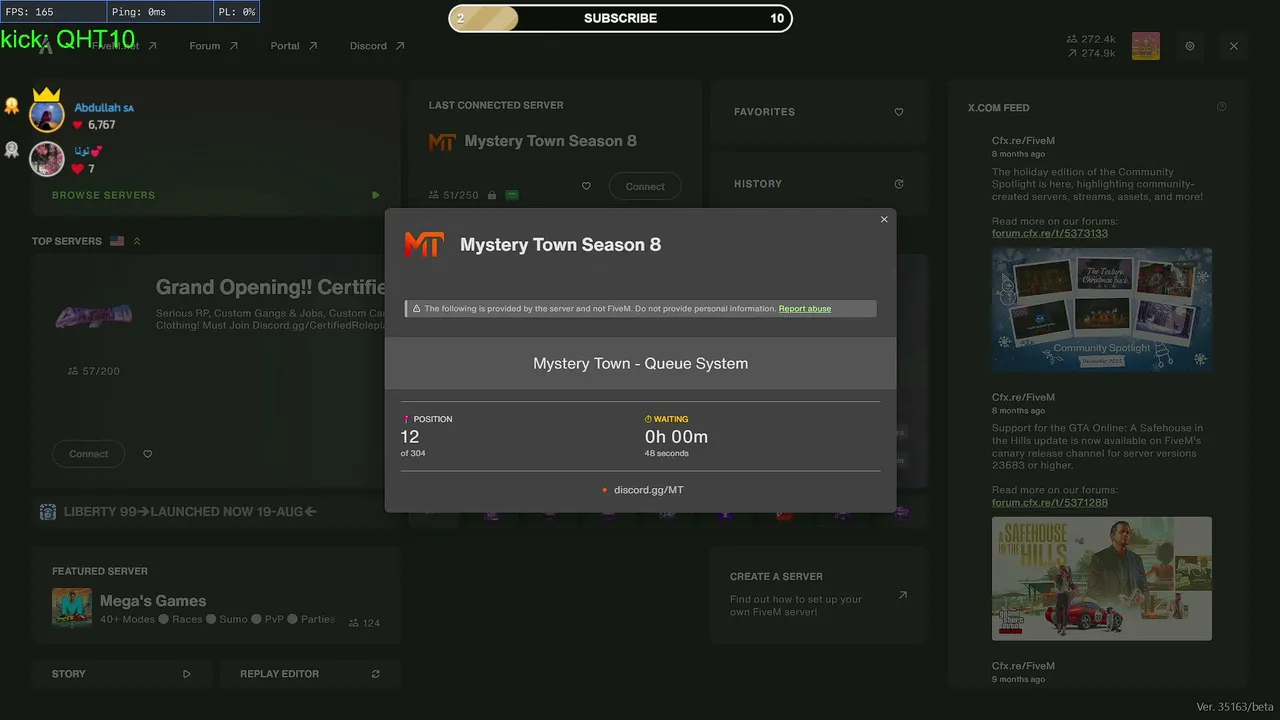Image resolution: width=1280 pixels, height=720 pixels.
Task: Click the second-ranked user's avatar
Action: (x=47, y=159)
